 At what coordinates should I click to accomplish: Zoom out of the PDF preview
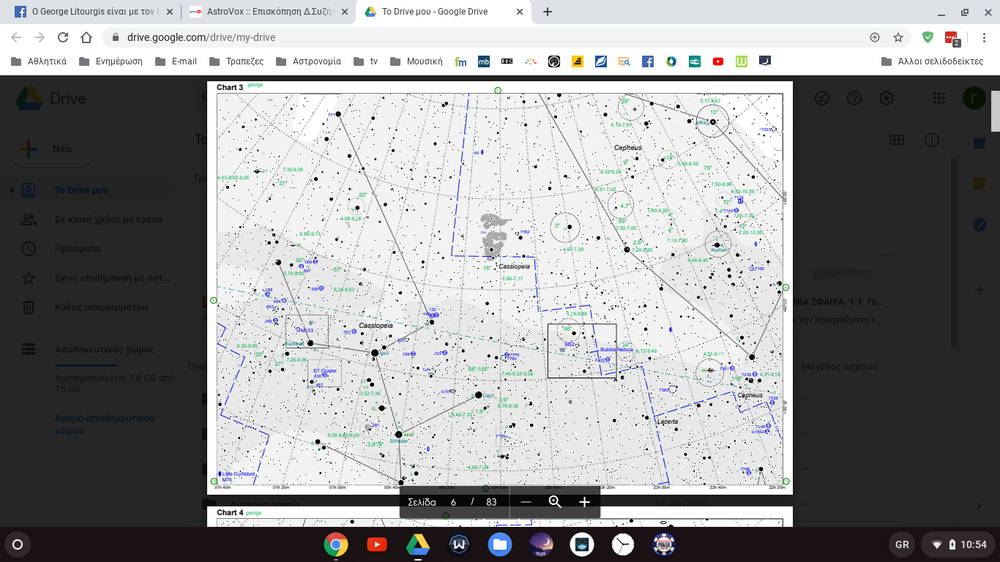click(x=526, y=502)
